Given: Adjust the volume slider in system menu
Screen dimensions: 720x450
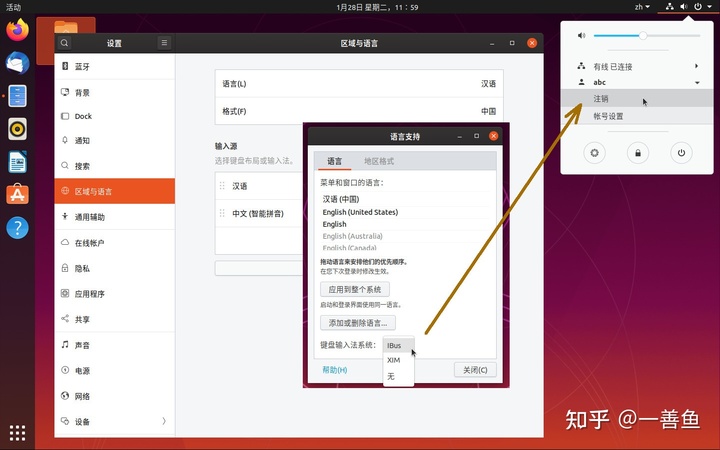Looking at the screenshot, I should pos(647,35).
